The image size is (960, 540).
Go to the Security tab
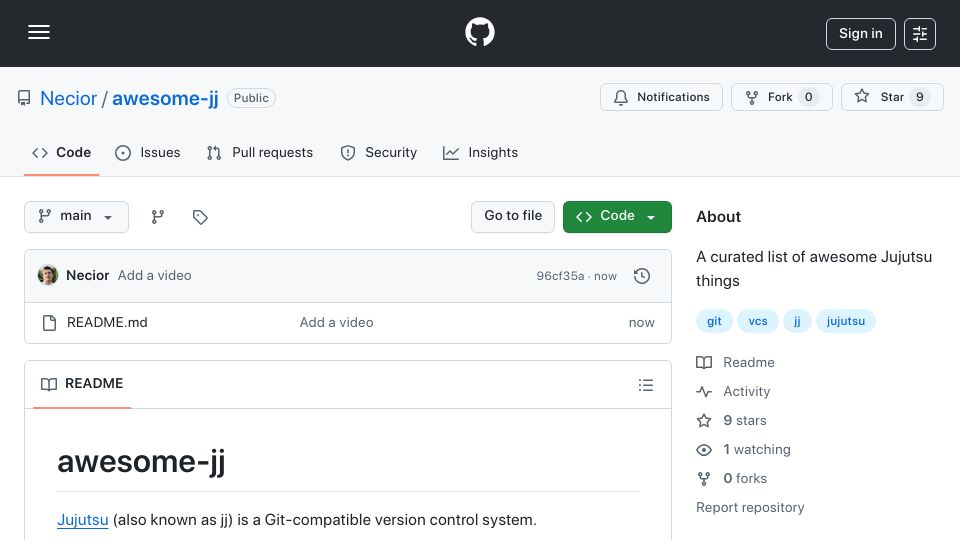[x=379, y=152]
